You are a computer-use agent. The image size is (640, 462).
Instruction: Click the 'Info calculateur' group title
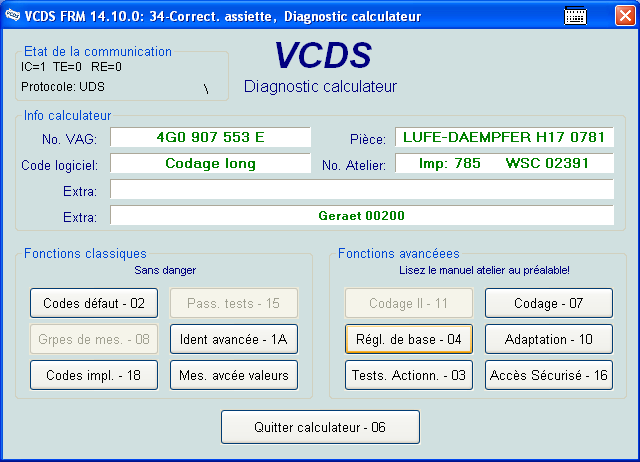tap(67, 116)
